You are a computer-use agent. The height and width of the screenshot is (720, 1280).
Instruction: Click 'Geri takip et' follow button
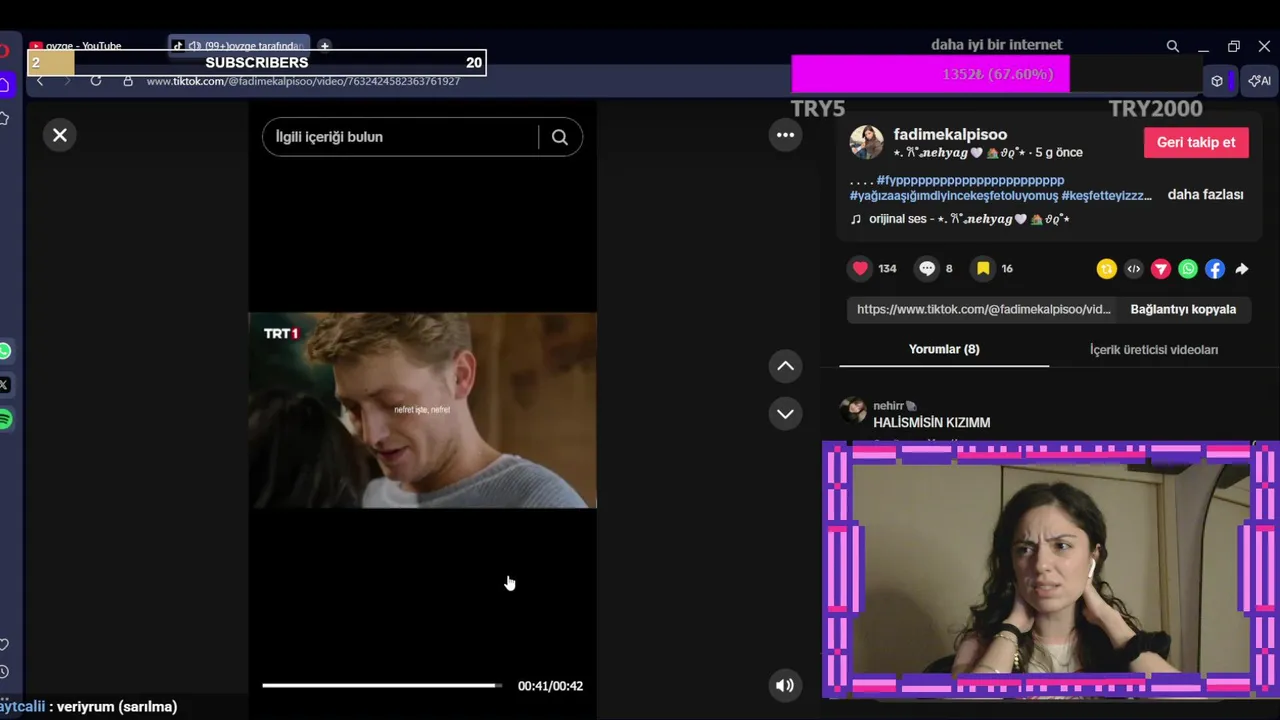point(1196,142)
